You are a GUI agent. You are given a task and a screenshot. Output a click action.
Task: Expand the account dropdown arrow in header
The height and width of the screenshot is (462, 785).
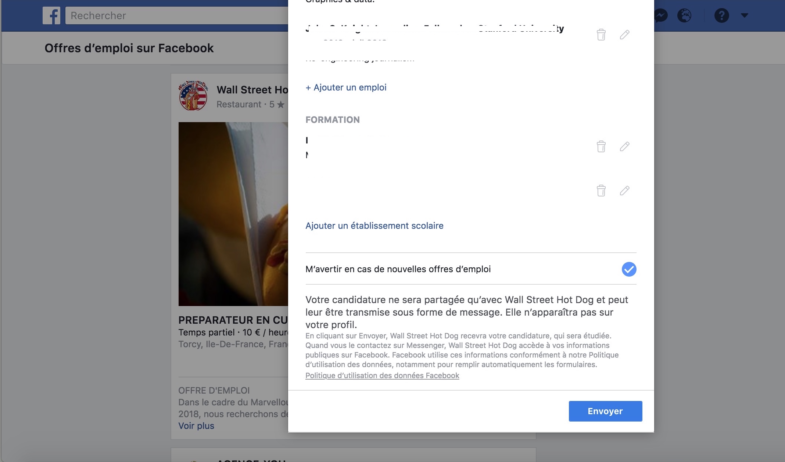click(744, 16)
